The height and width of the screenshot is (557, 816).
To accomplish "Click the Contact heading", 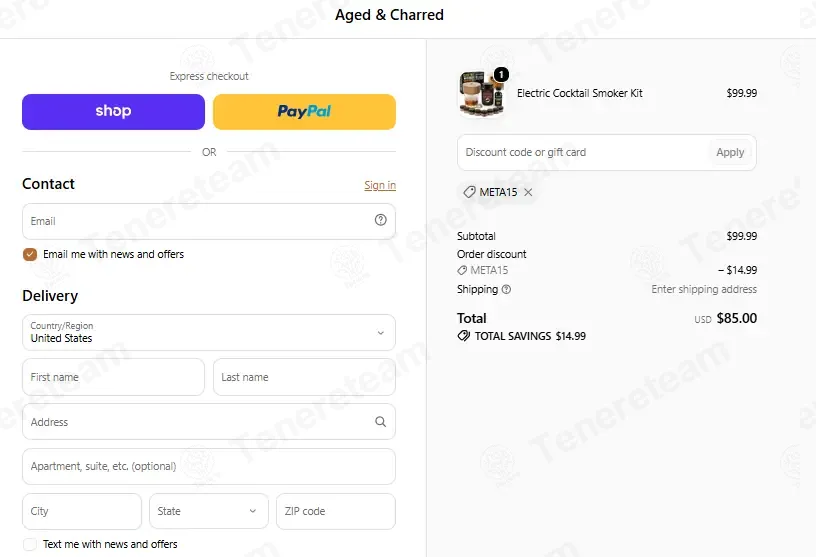I will pyautogui.click(x=48, y=184).
